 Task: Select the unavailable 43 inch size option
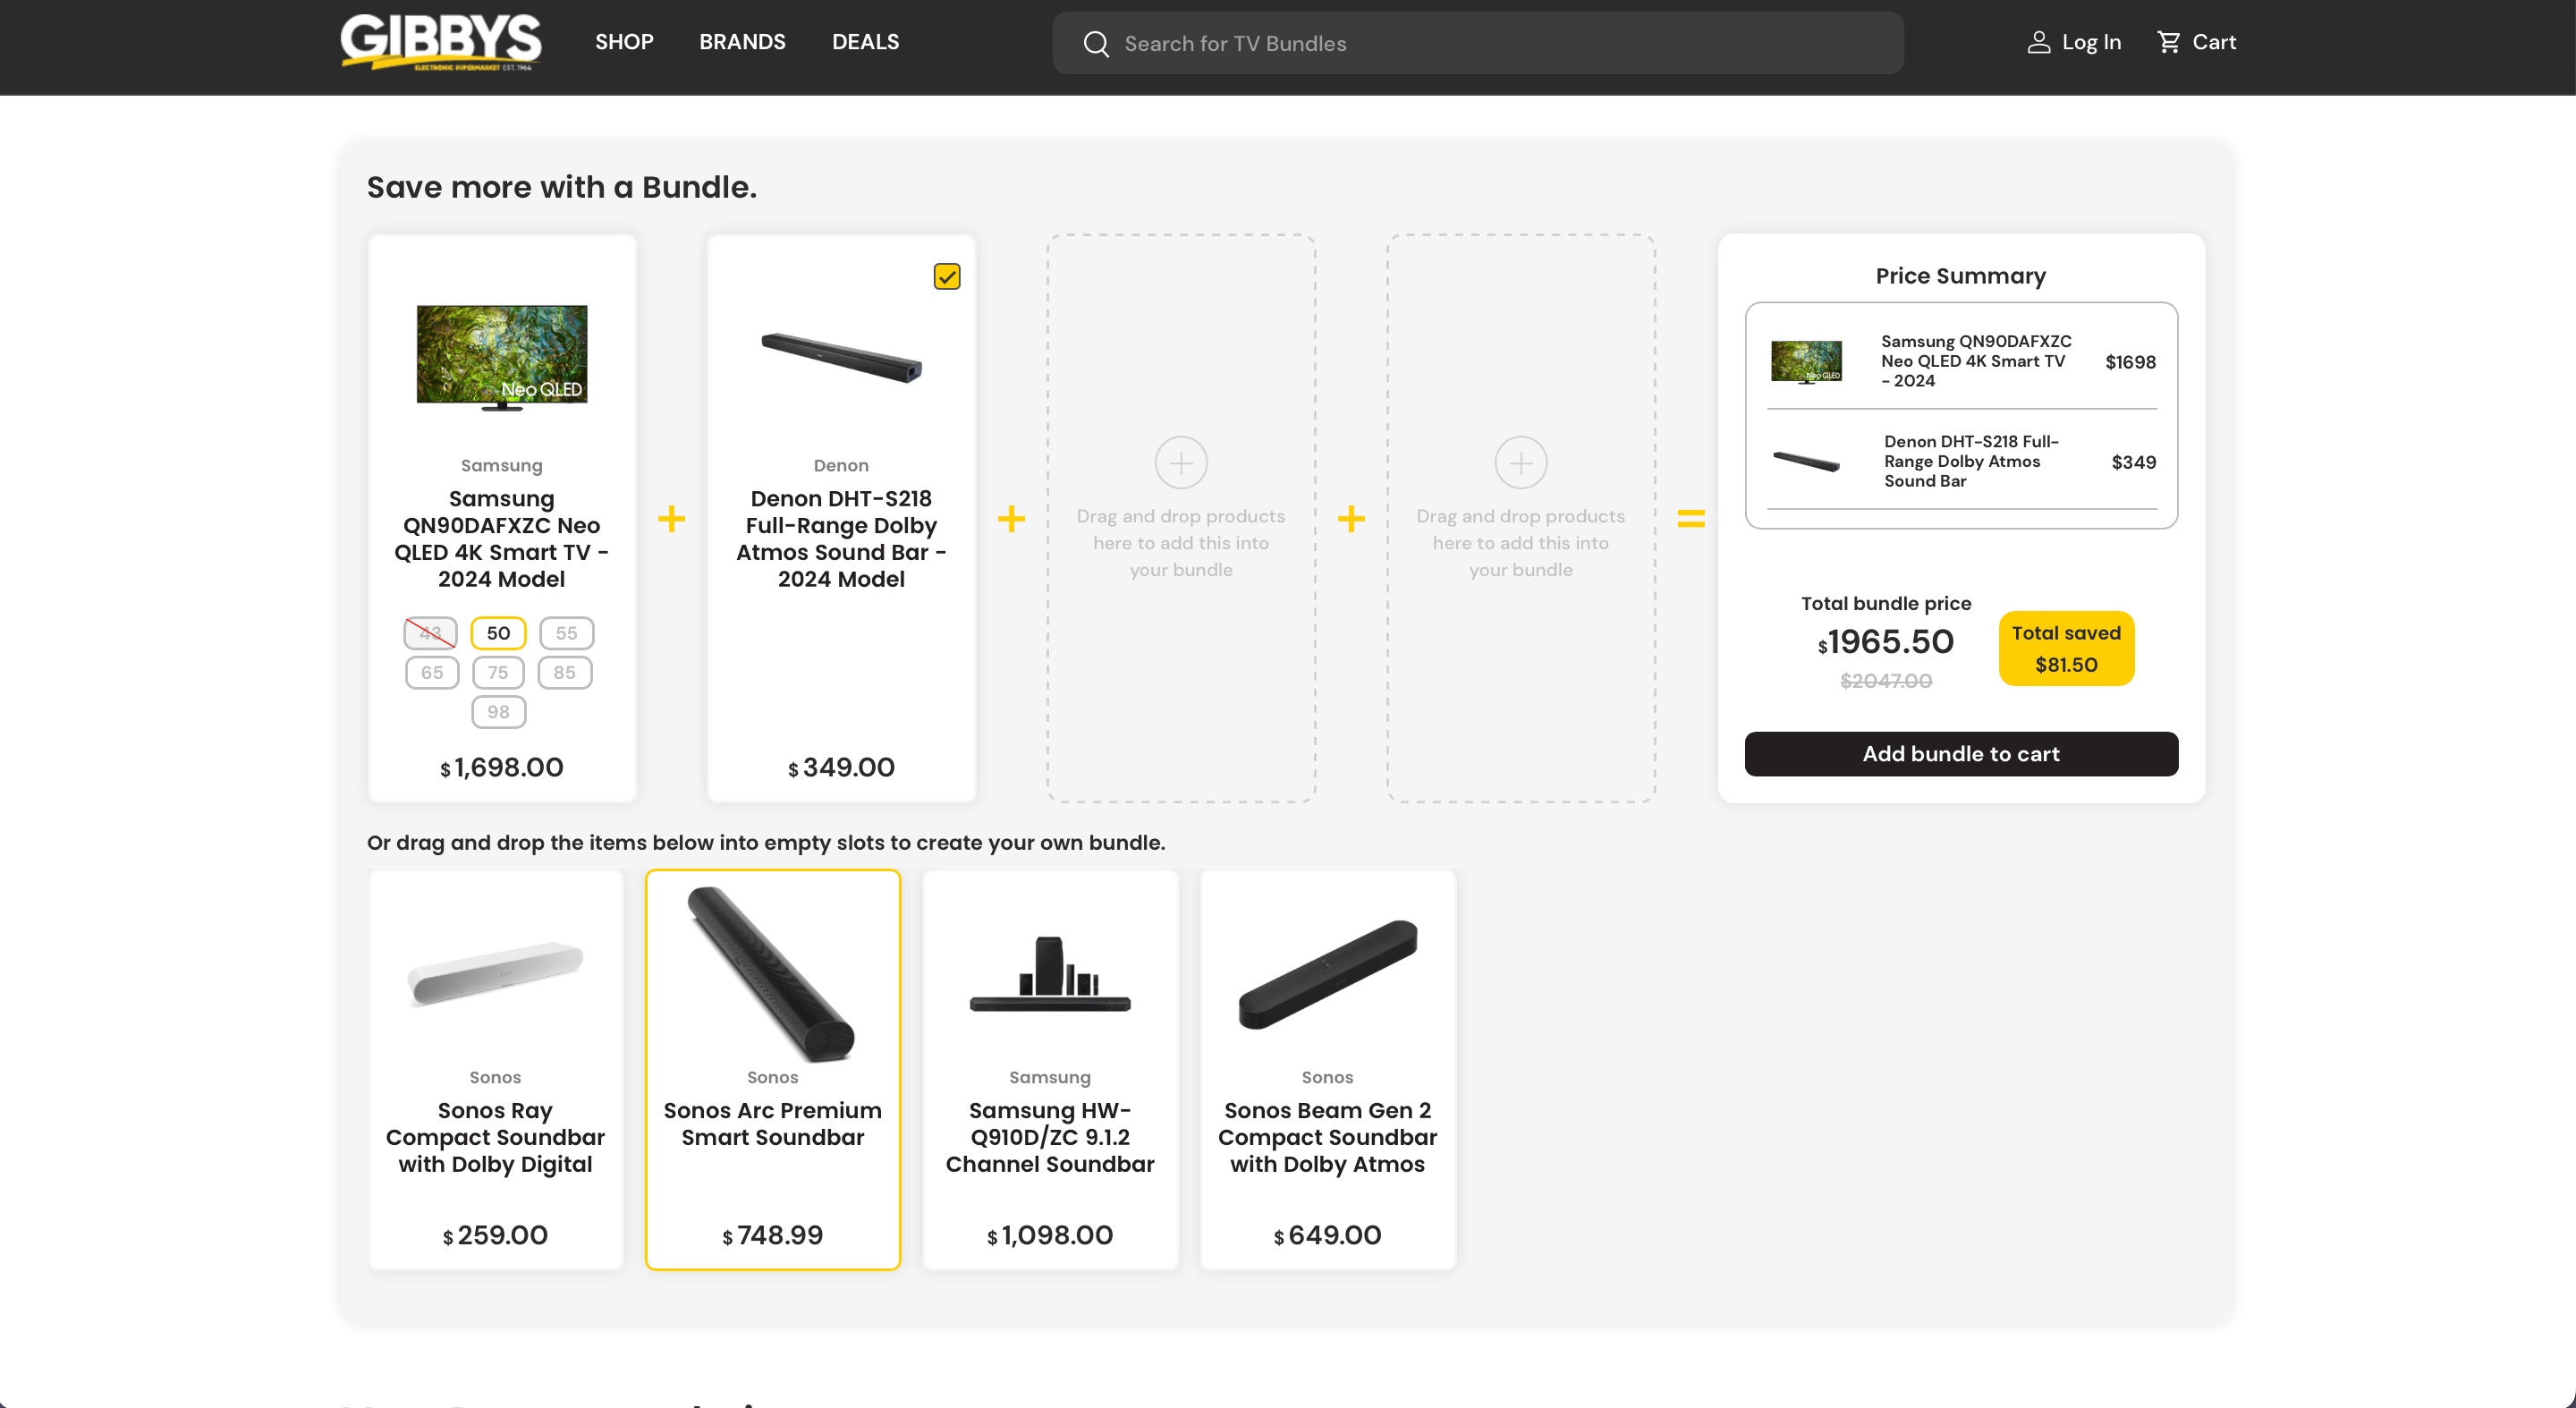tap(431, 633)
